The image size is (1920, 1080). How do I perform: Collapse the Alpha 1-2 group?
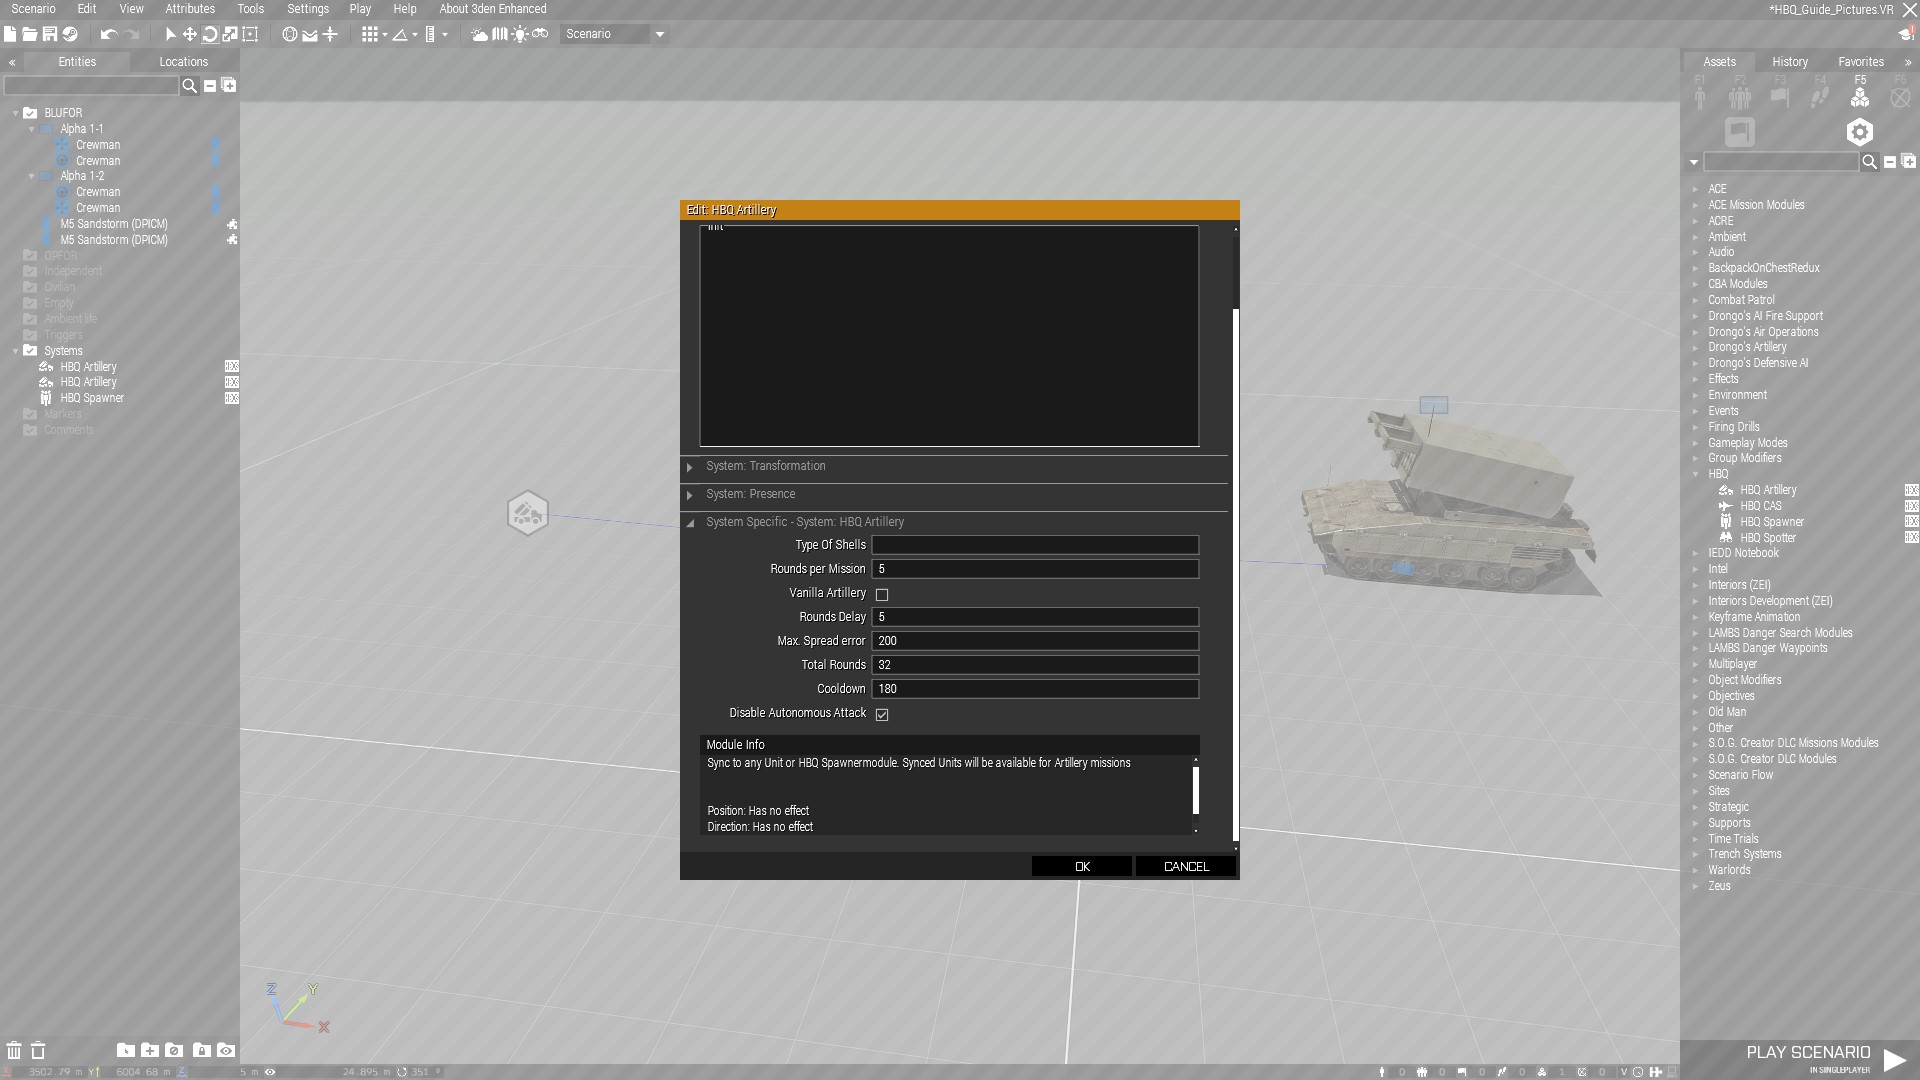(31, 176)
